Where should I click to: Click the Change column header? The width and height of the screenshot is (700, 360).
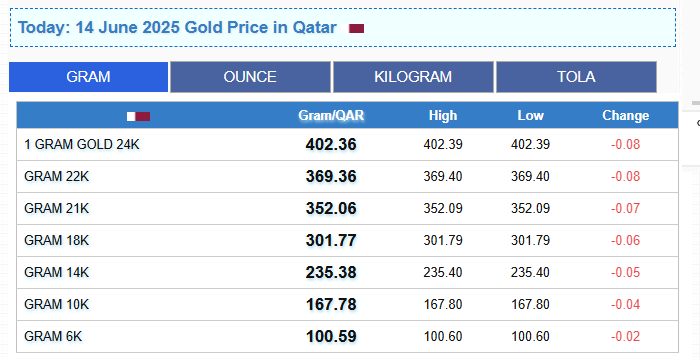pyautogui.click(x=625, y=116)
